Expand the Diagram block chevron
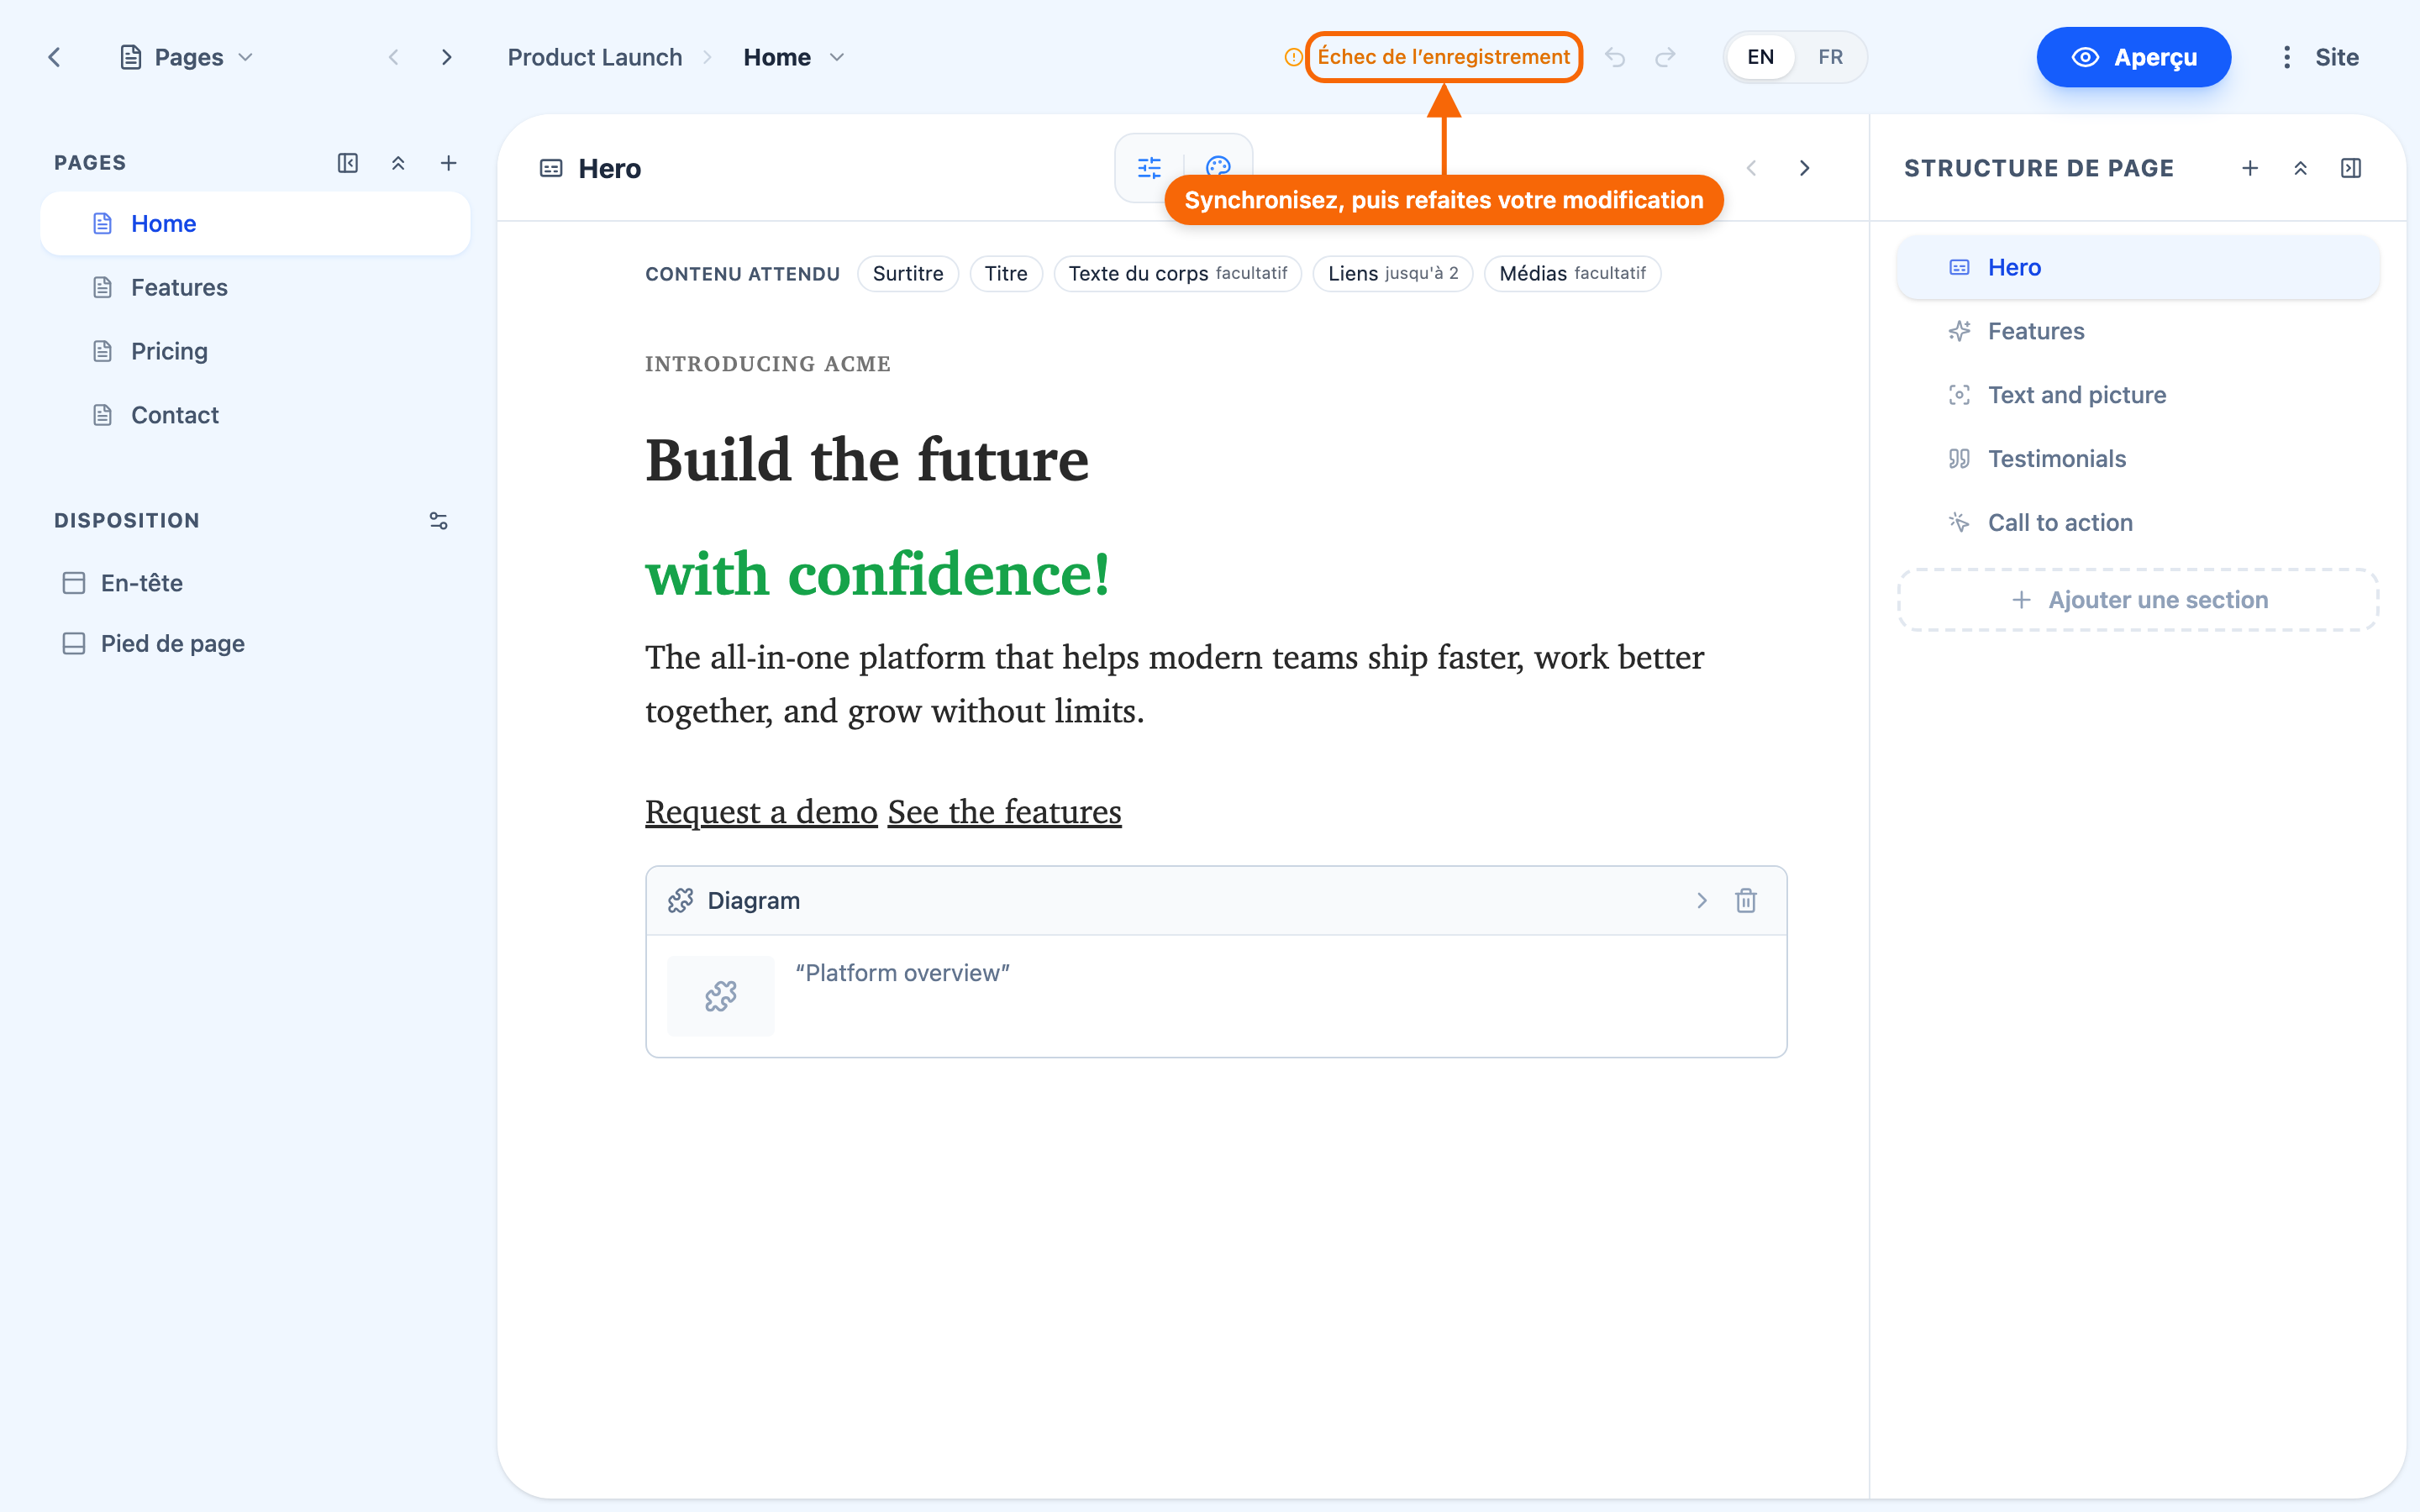The width and height of the screenshot is (2420, 1512). click(x=1701, y=900)
